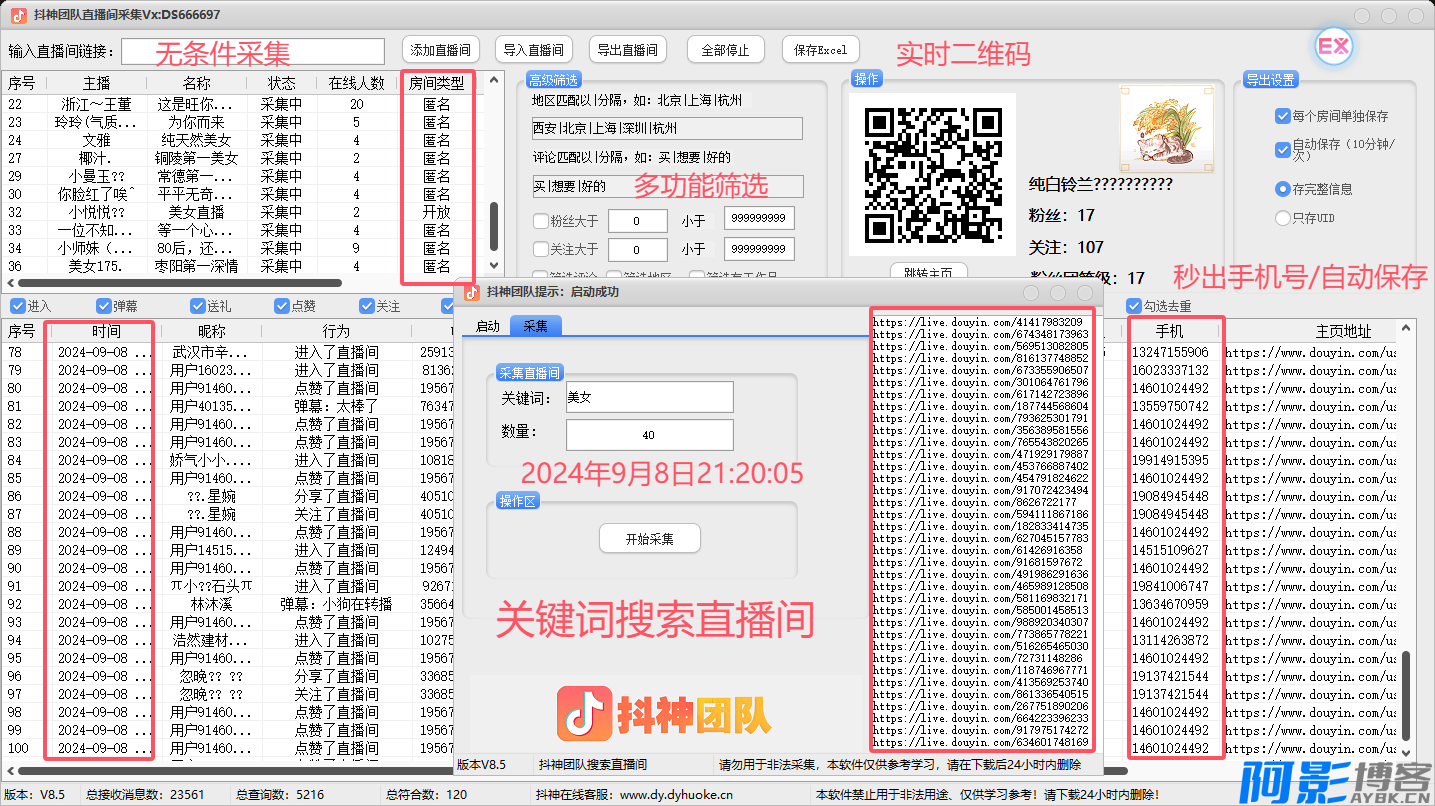Click the 关注大于 maximum 999999999 field
The height and width of the screenshot is (806, 1435).
[761, 249]
